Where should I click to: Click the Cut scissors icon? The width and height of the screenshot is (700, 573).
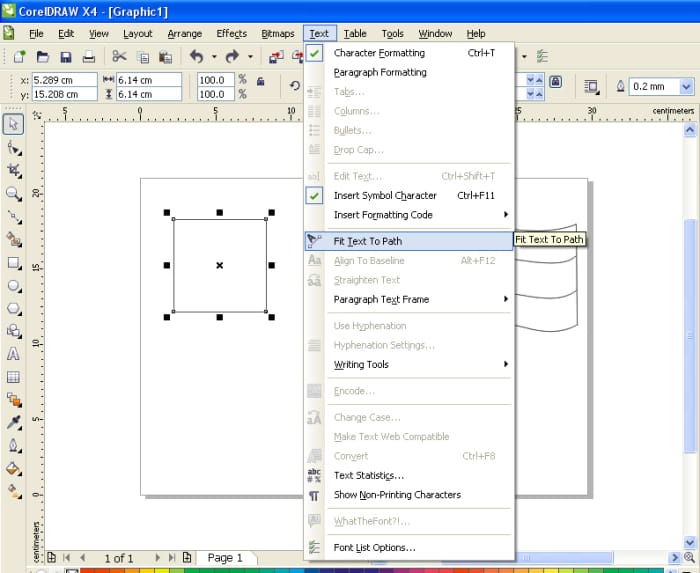point(119,57)
